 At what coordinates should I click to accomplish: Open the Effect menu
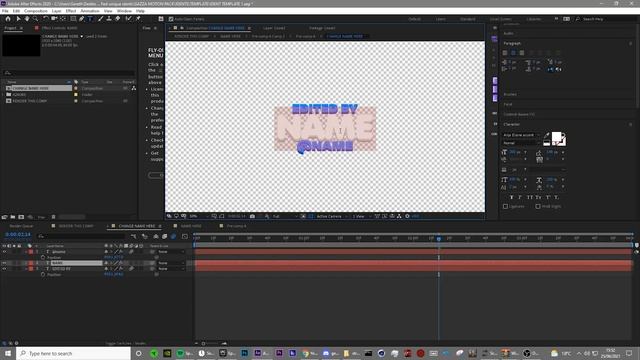click(x=71, y=11)
